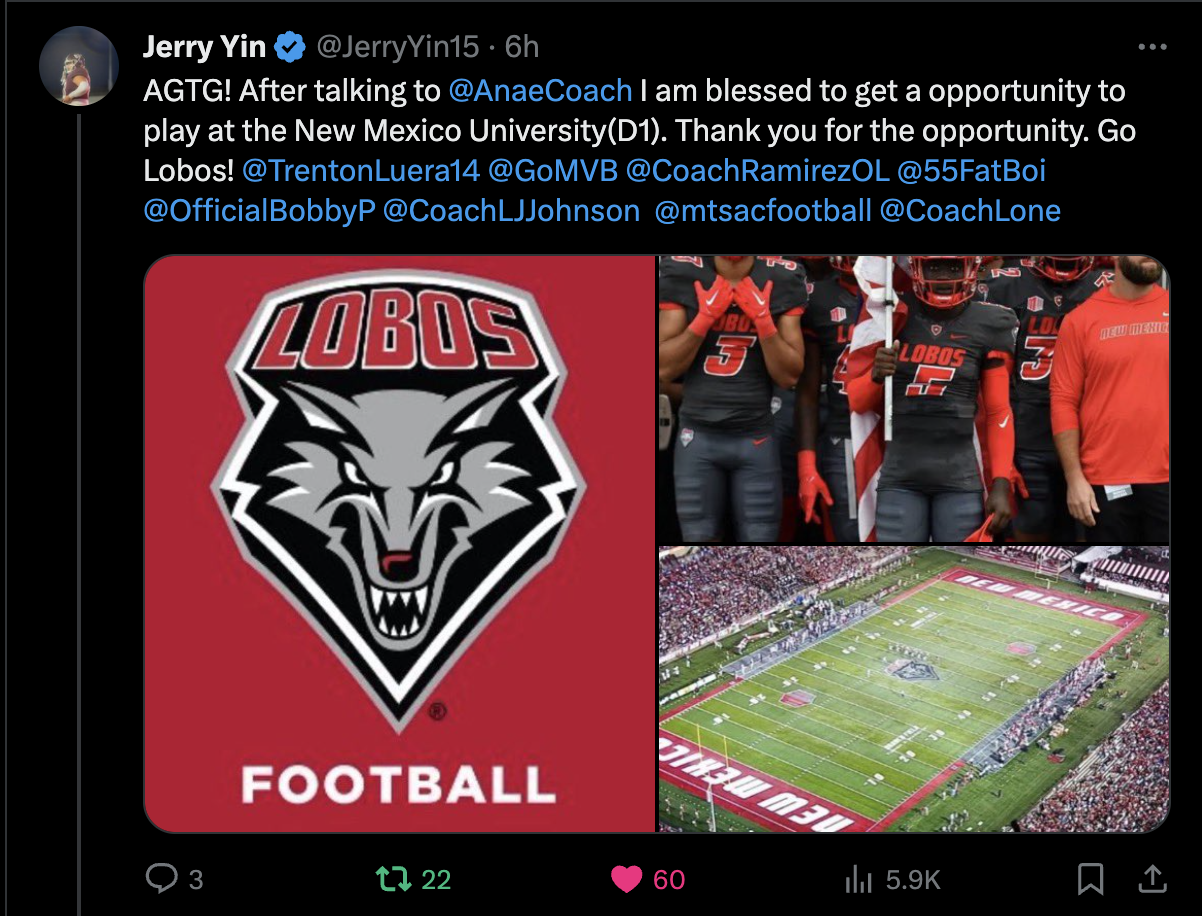Enlarge the Lobos Football logo image
The width and height of the screenshot is (1202, 916).
point(399,543)
